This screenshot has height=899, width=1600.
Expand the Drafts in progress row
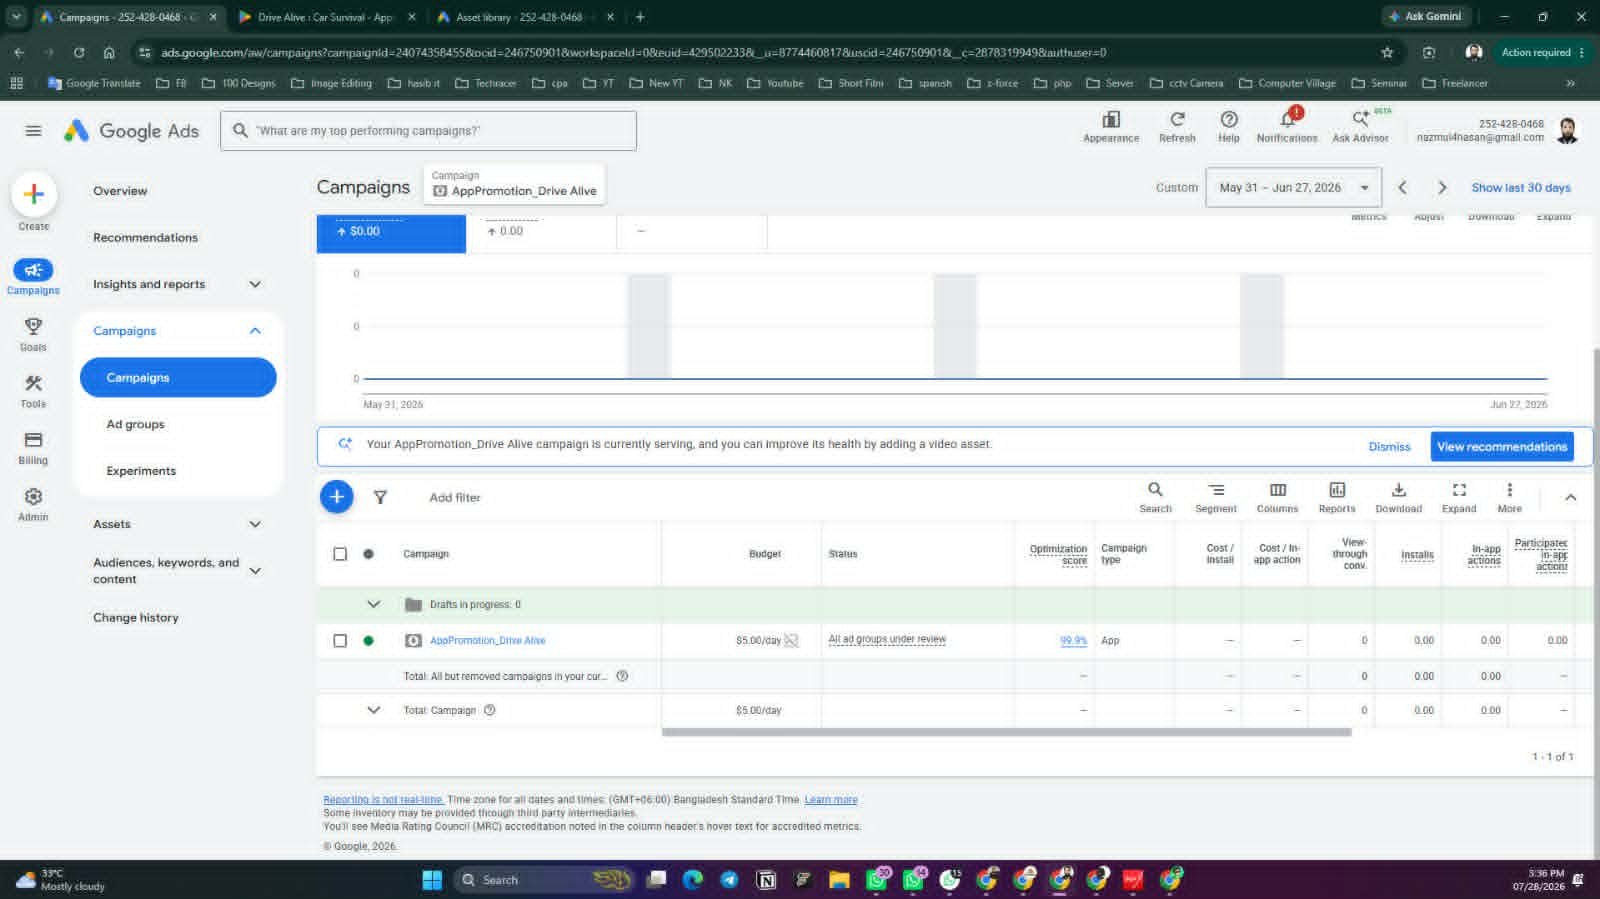pyautogui.click(x=373, y=604)
